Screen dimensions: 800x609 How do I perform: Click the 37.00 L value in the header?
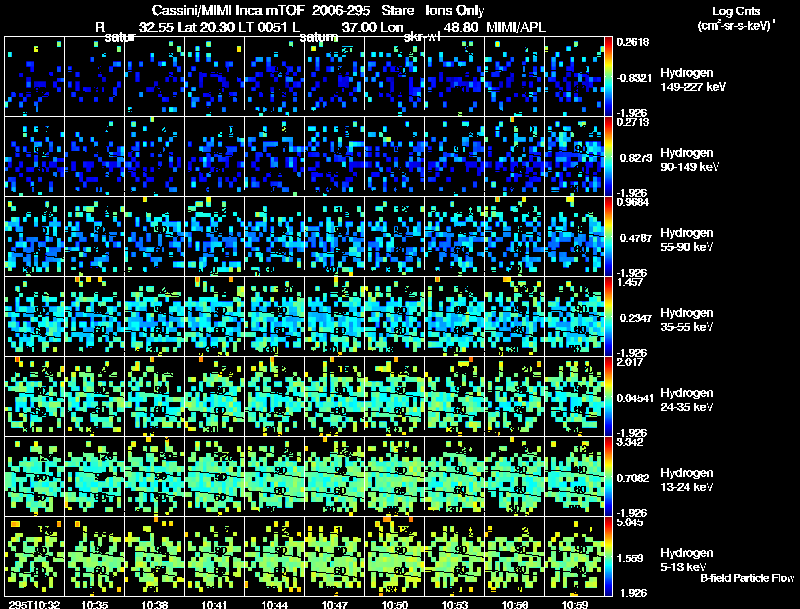coord(359,27)
